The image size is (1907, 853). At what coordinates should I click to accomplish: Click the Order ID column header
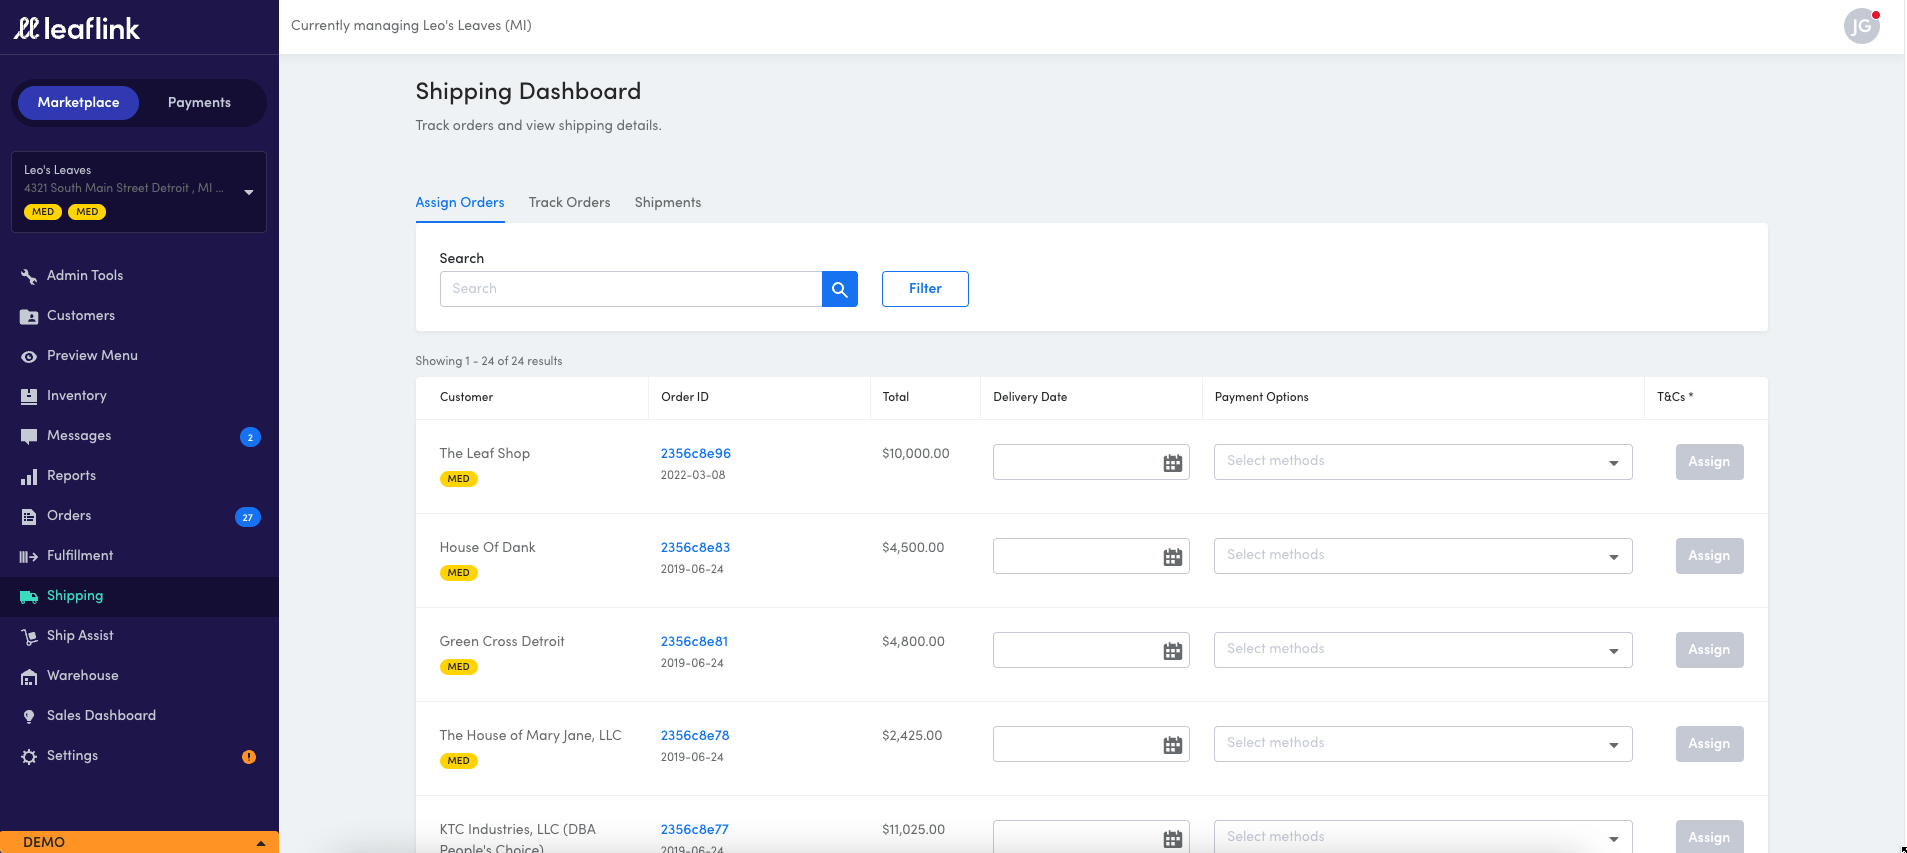(685, 398)
